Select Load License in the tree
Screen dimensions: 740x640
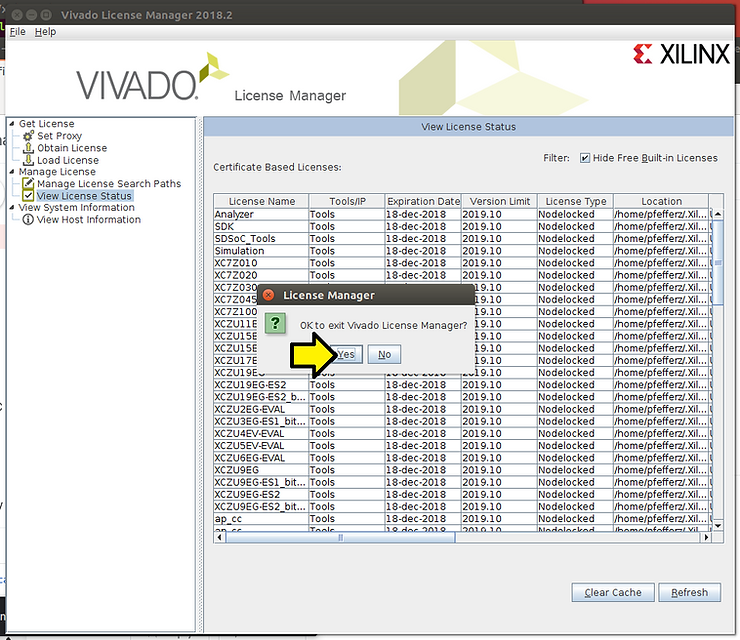68,160
